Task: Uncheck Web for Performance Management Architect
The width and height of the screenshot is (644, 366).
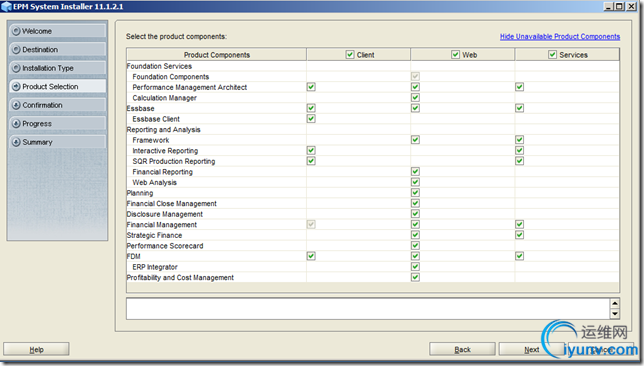Action: [x=415, y=87]
